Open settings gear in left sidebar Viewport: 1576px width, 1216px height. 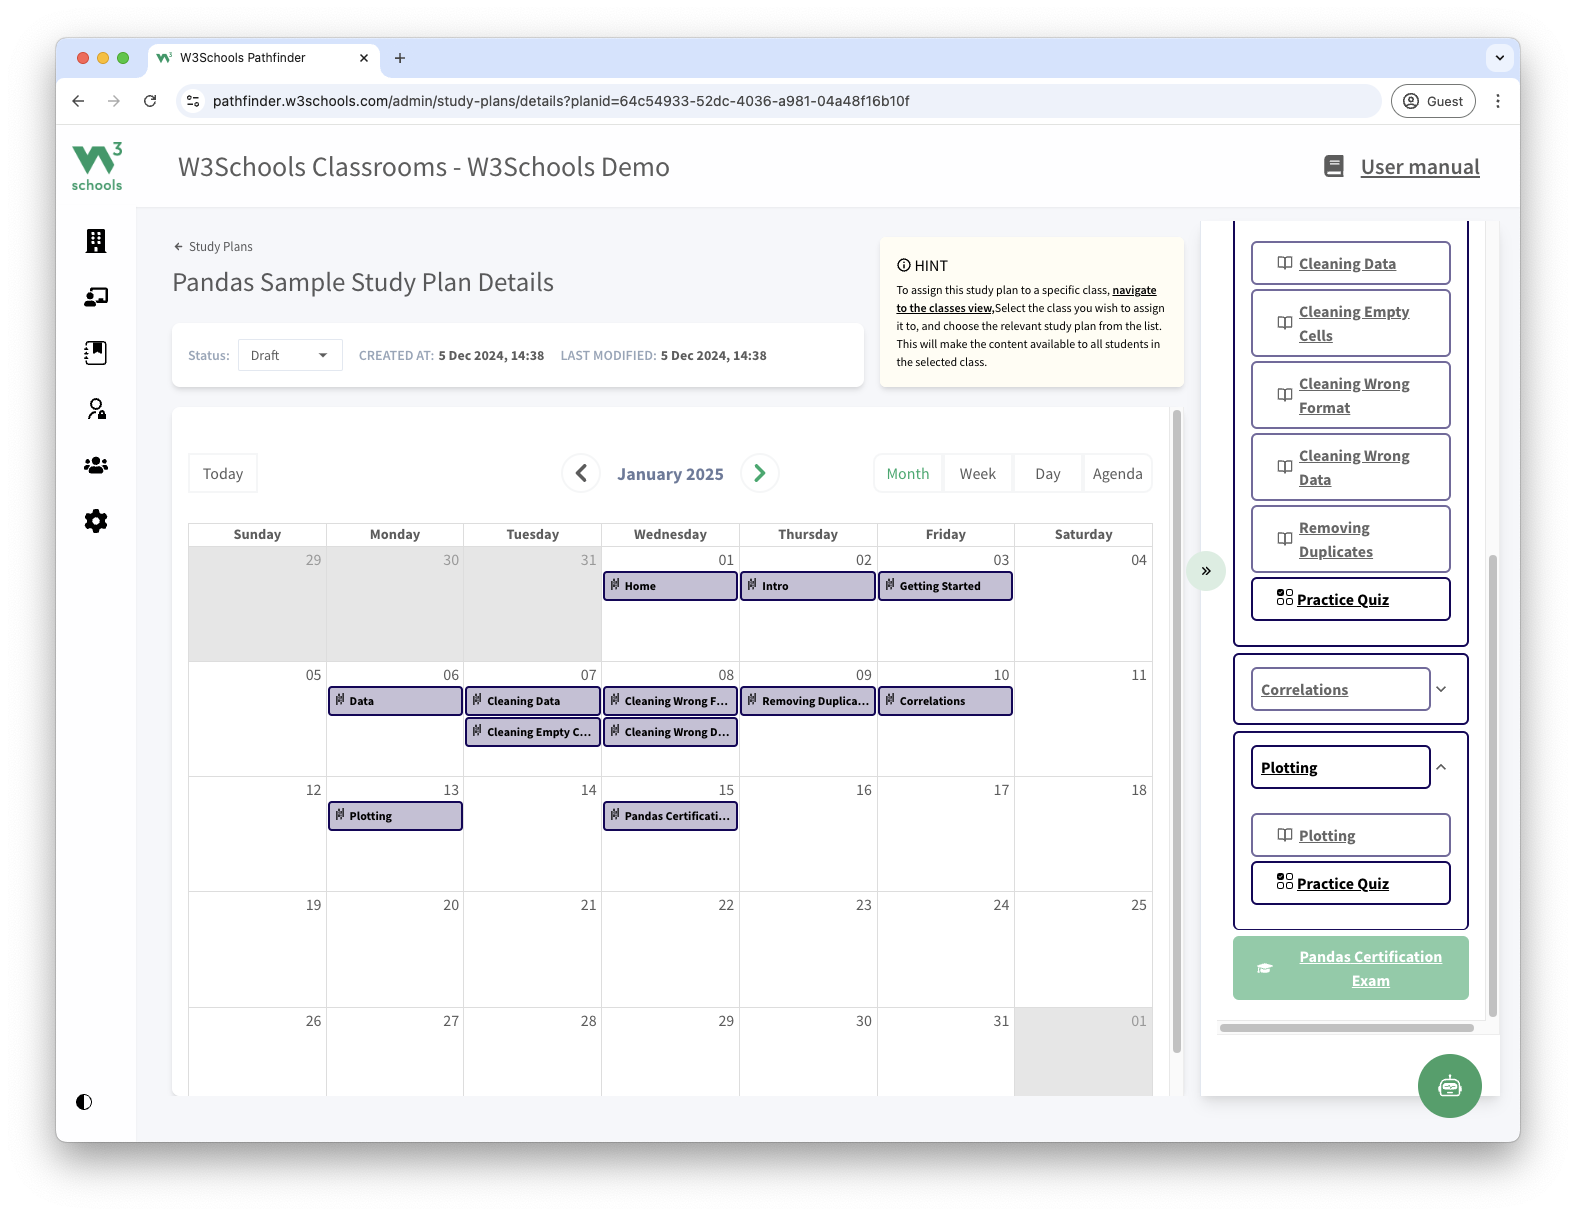96,521
